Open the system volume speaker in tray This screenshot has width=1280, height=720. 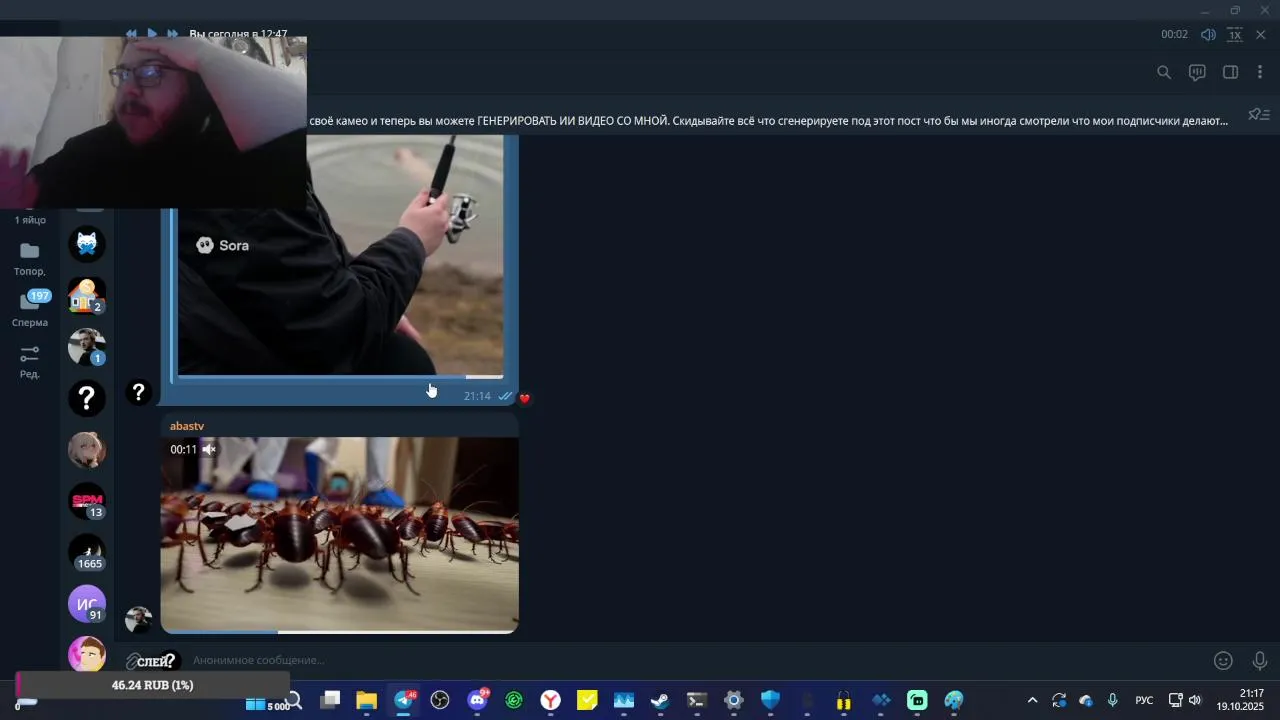coord(1194,700)
